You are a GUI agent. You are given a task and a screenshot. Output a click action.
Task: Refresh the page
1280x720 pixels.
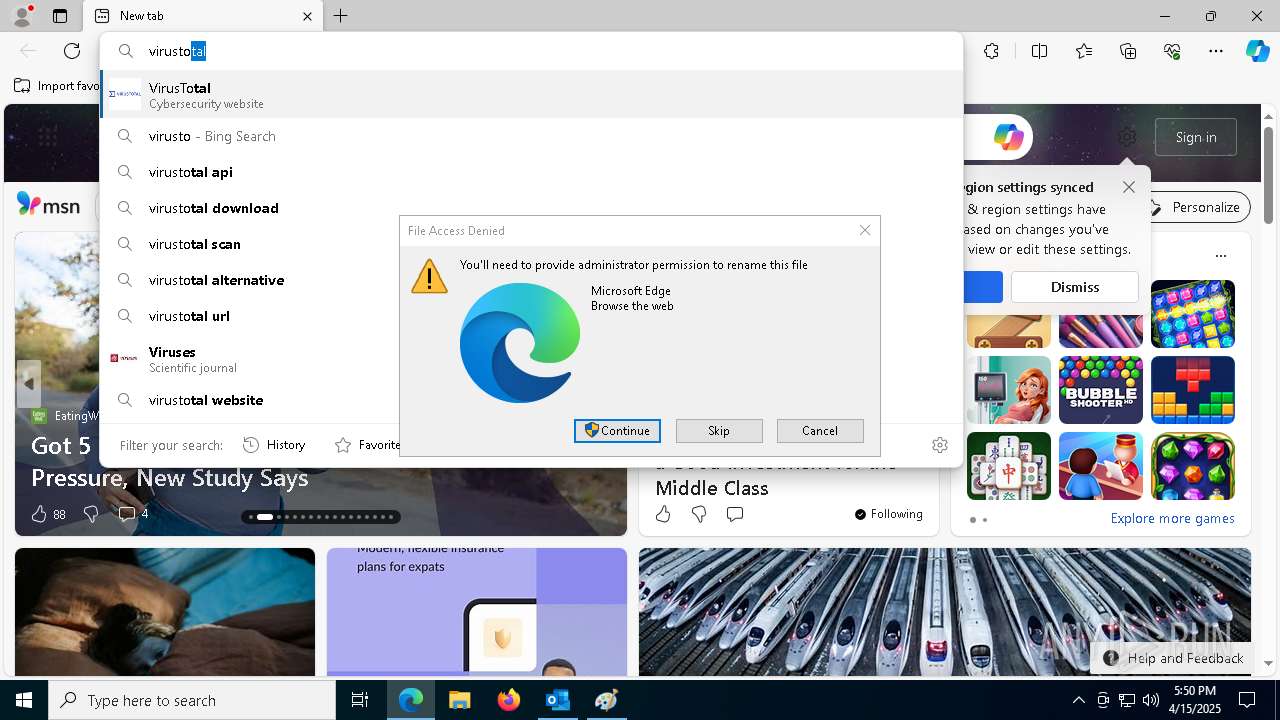pyautogui.click(x=72, y=51)
